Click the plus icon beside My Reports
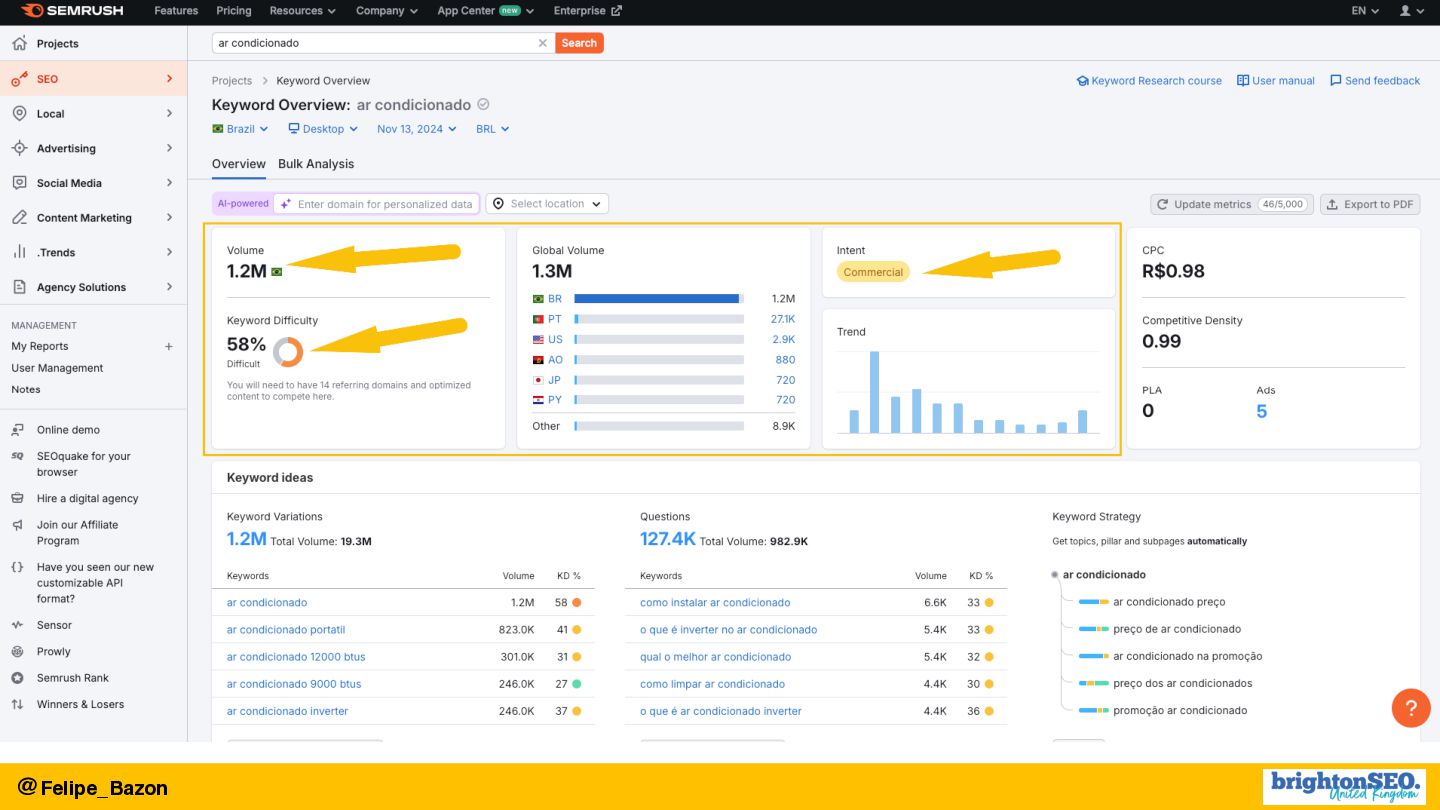Screen dimensions: 1440x810 click(169, 346)
